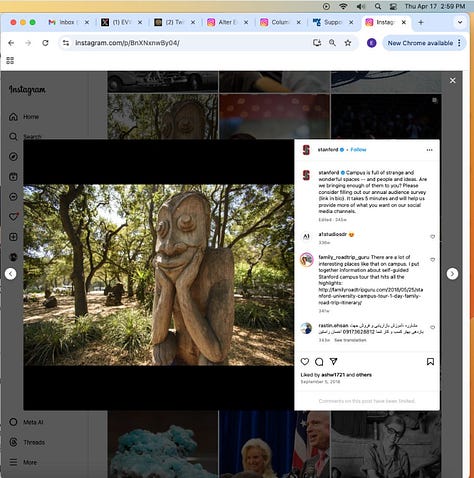474x478 pixels.
Task: View site information icon in address bar
Action: tap(66, 43)
